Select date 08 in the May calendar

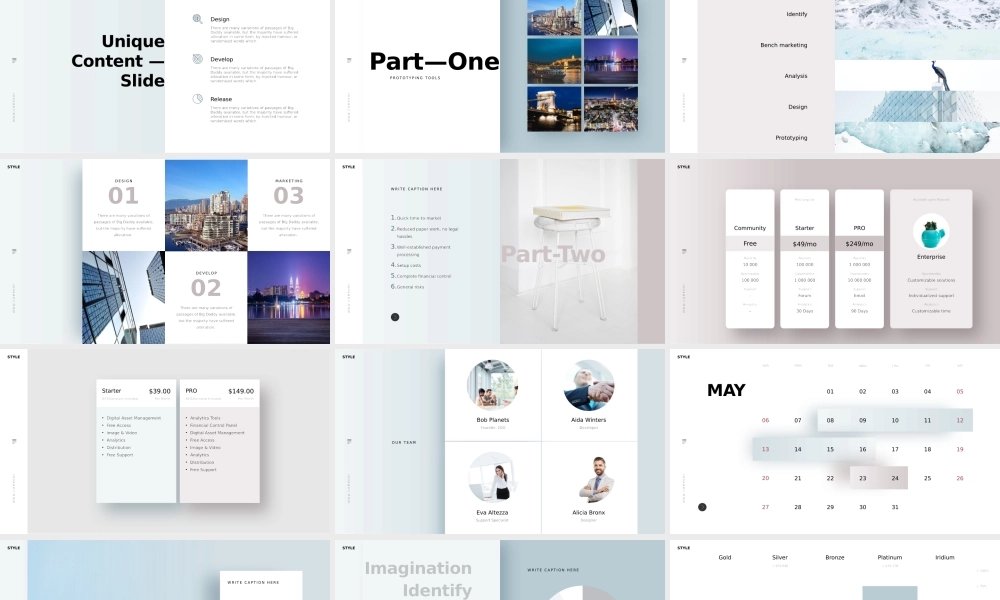pyautogui.click(x=830, y=420)
